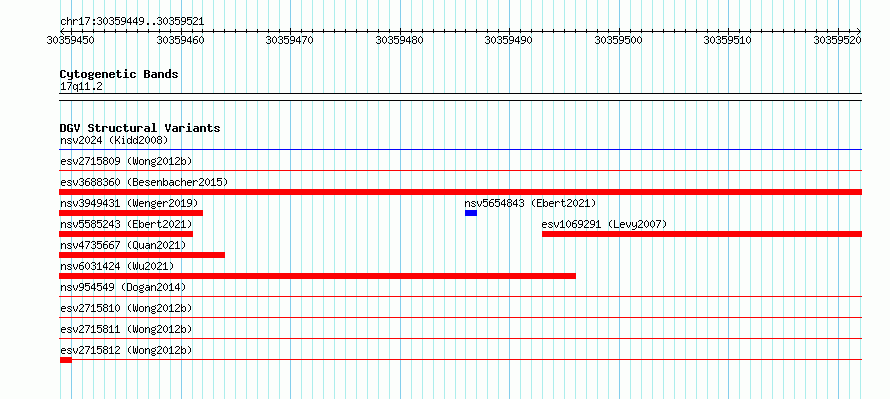The height and width of the screenshot is (399, 890).
Task: Click ruler position 30359450
Action: tap(70, 40)
